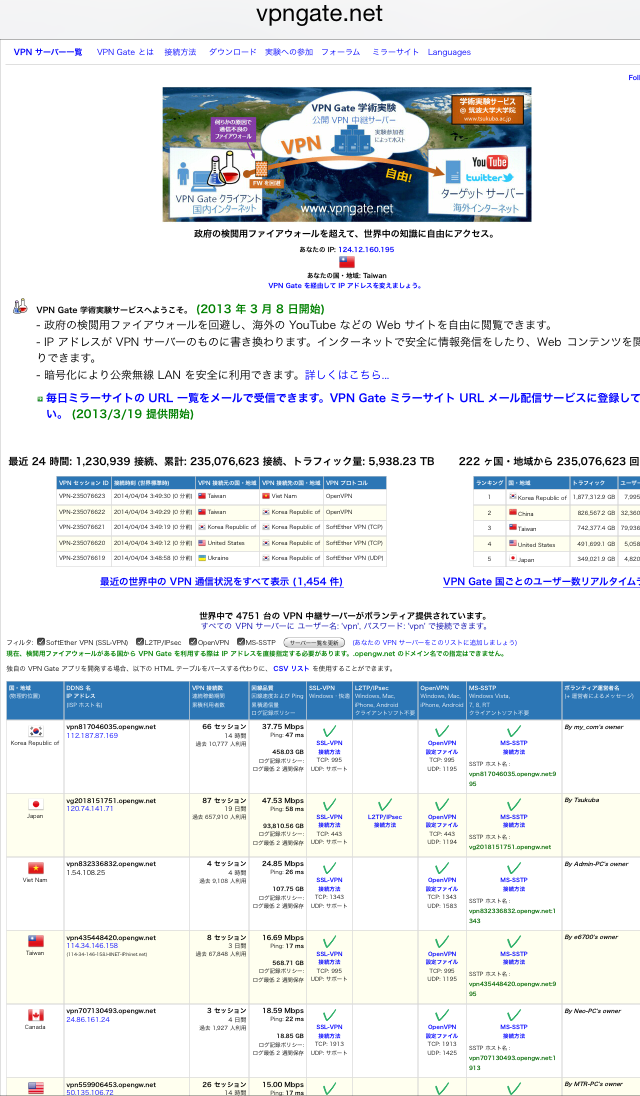Viewport: 640px width, 1096px height.
Task: Click OpenVPN checkmark in Korea server row
Action: point(442,733)
